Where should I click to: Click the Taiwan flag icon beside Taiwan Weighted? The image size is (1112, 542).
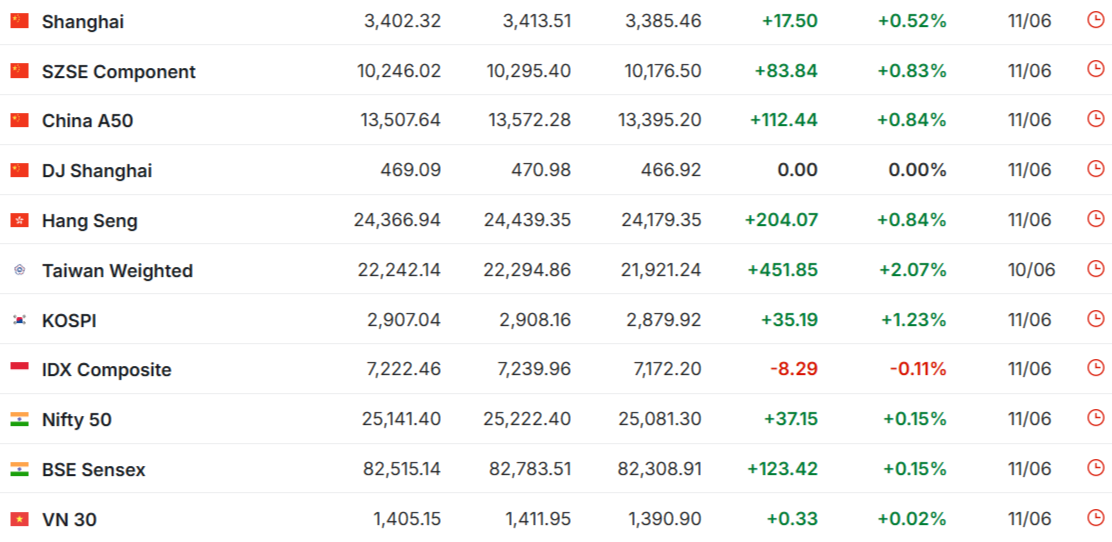(19, 270)
